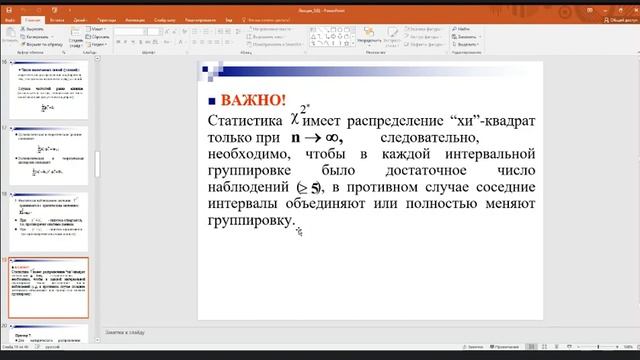Viewport: 640px width, 360px height.
Task: Activate Формат по образцу painter
Action: click(x=42, y=44)
